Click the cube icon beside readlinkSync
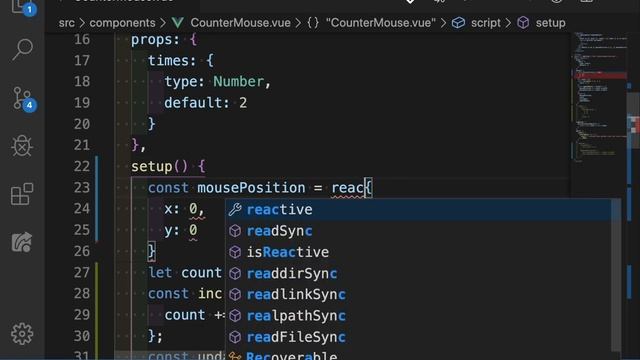The height and width of the screenshot is (360, 640). [235, 295]
